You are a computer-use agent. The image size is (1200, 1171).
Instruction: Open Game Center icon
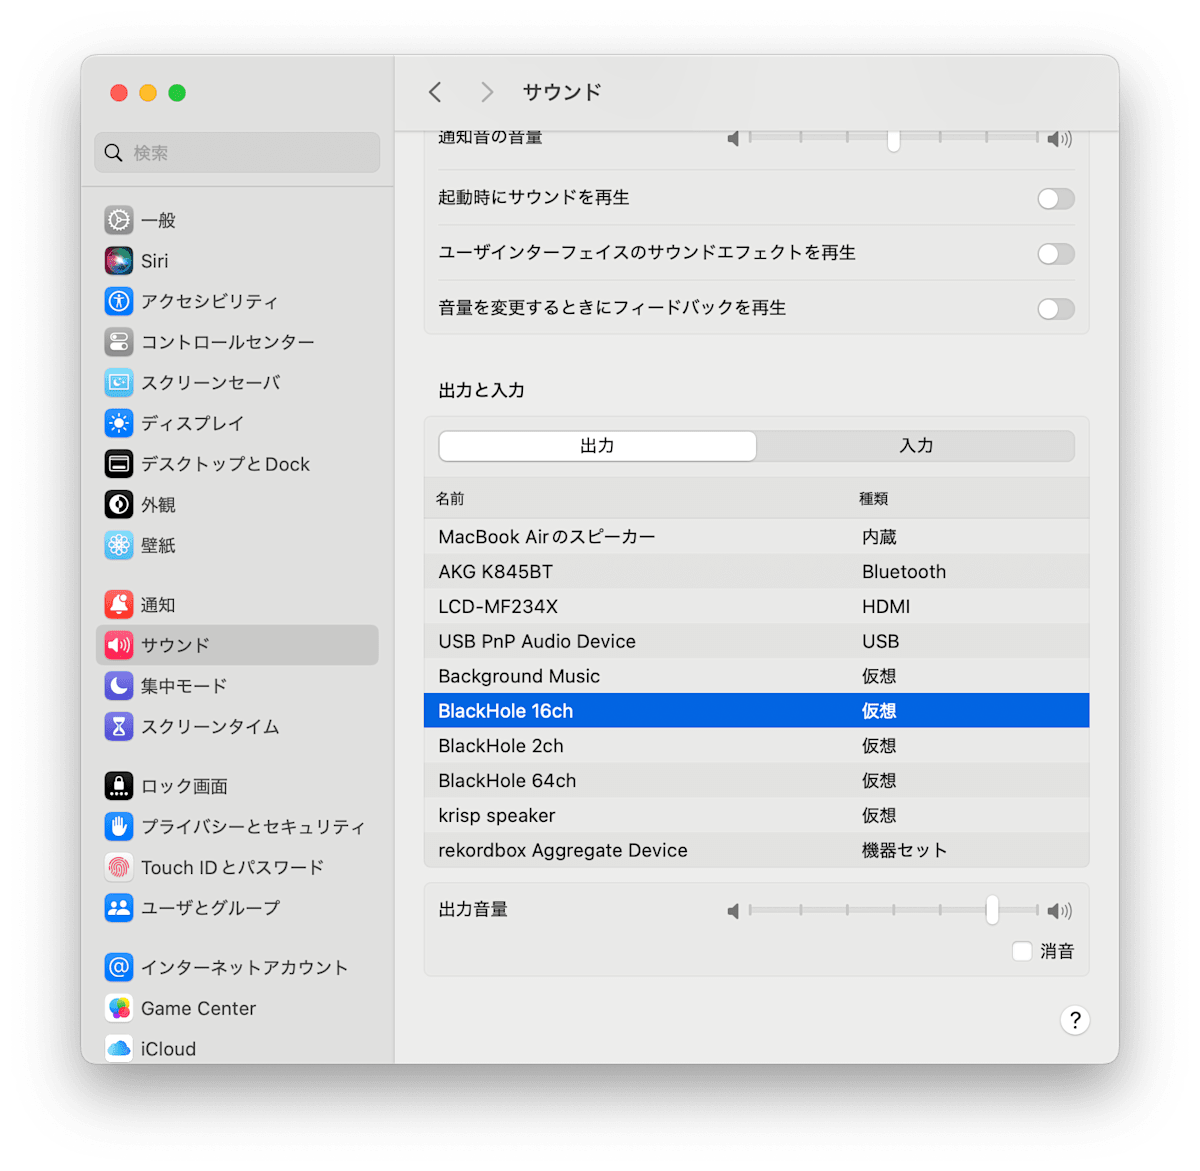(119, 1008)
